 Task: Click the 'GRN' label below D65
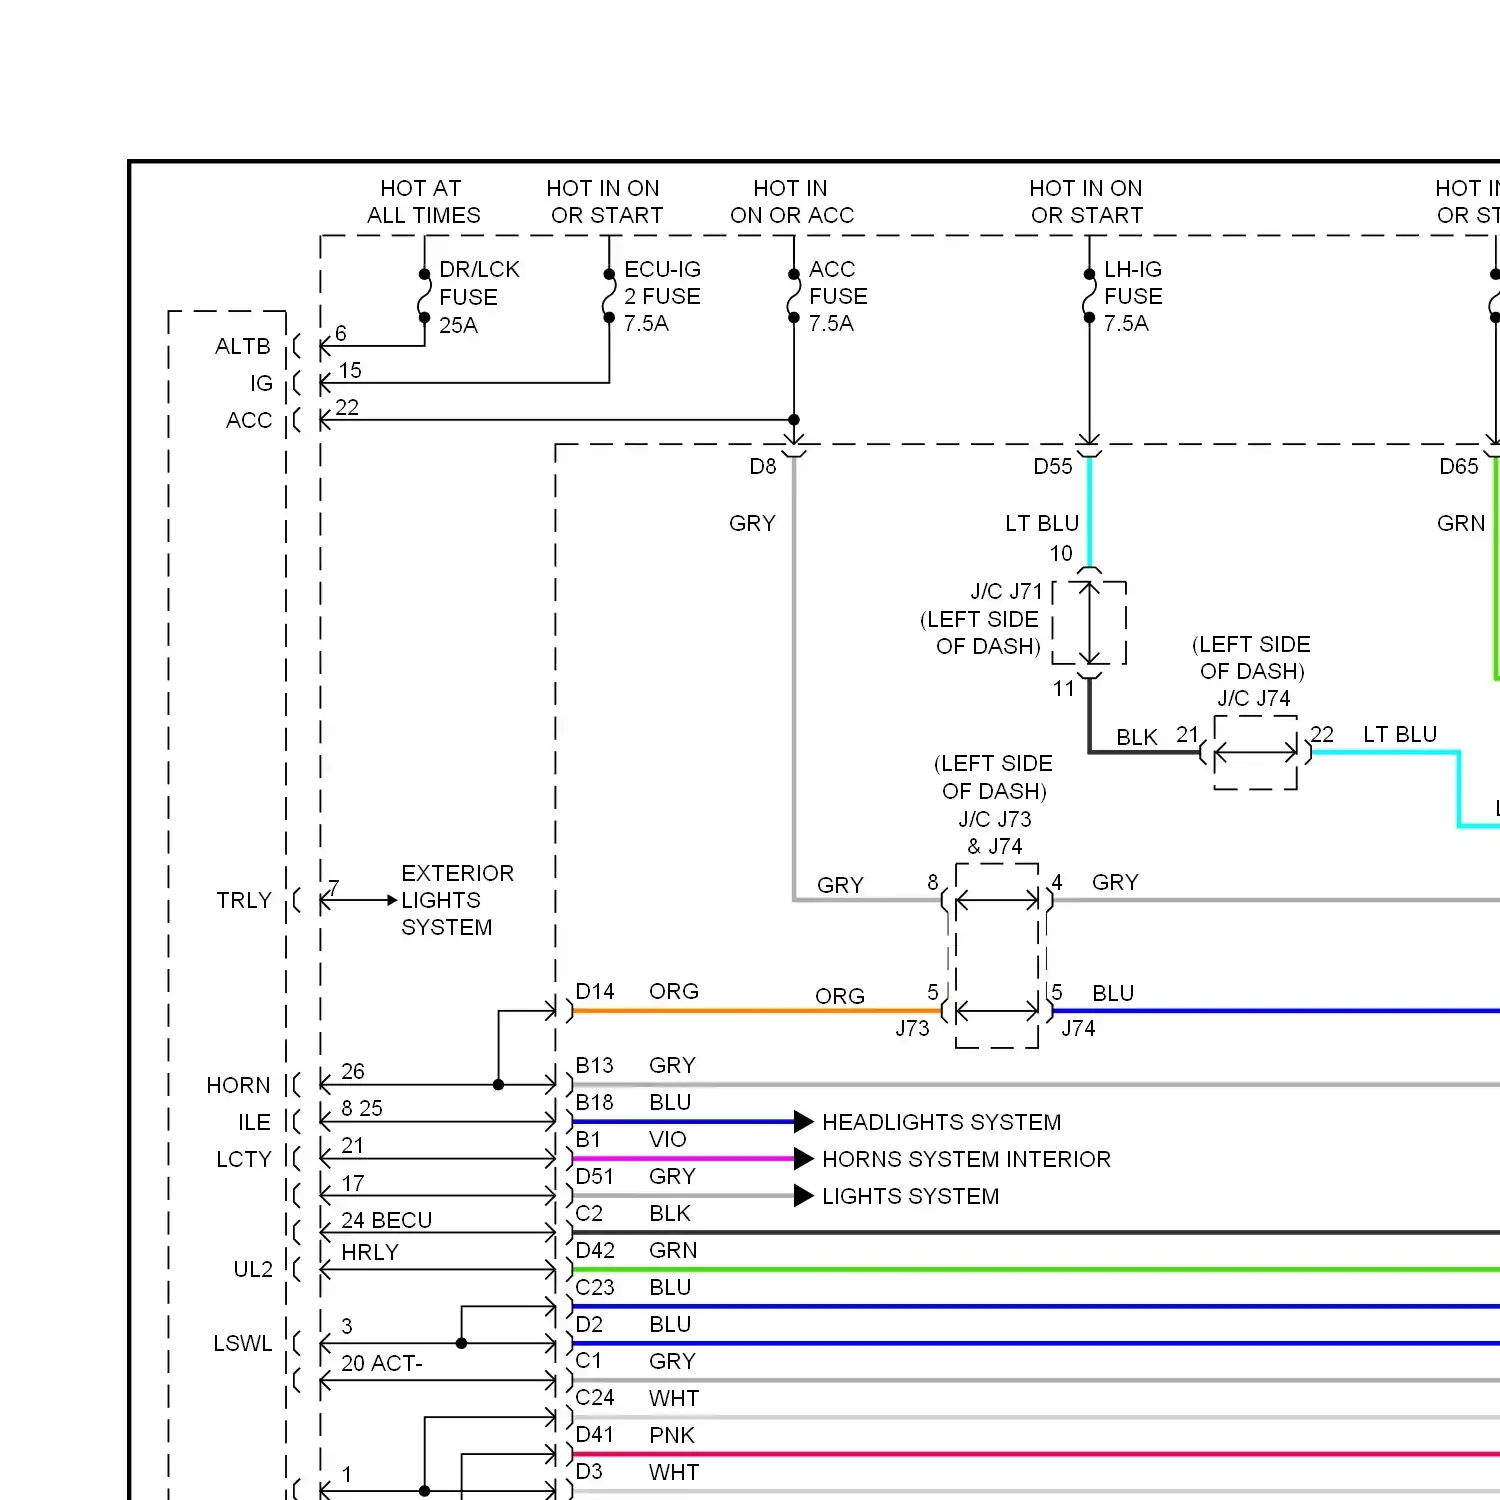tap(1461, 524)
